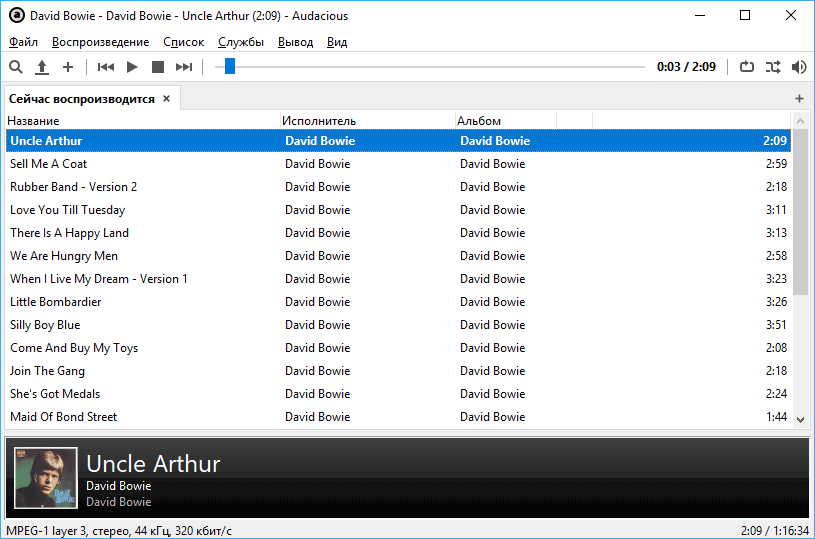Select Come And Buy My Toys track
The width and height of the screenshot is (815, 539).
coord(398,348)
